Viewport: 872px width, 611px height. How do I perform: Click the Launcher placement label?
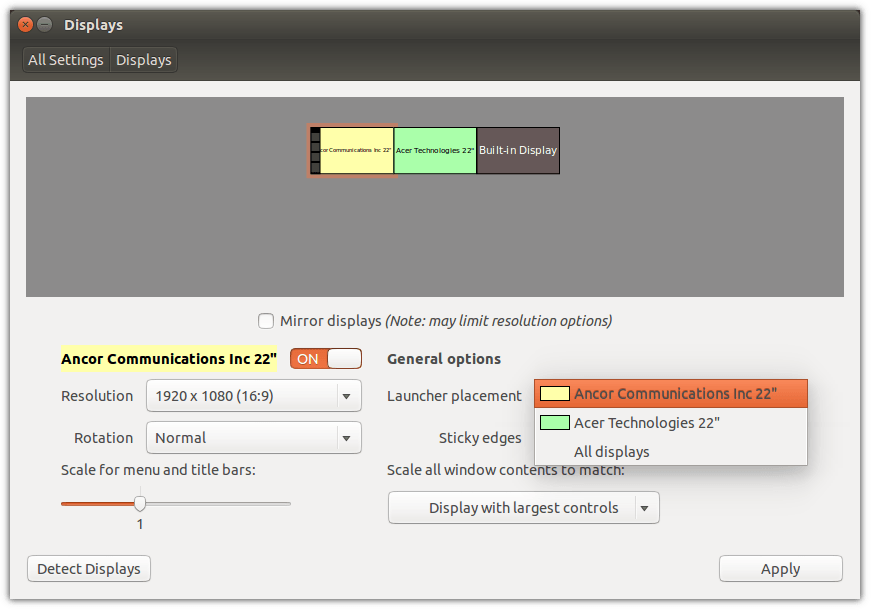point(454,396)
